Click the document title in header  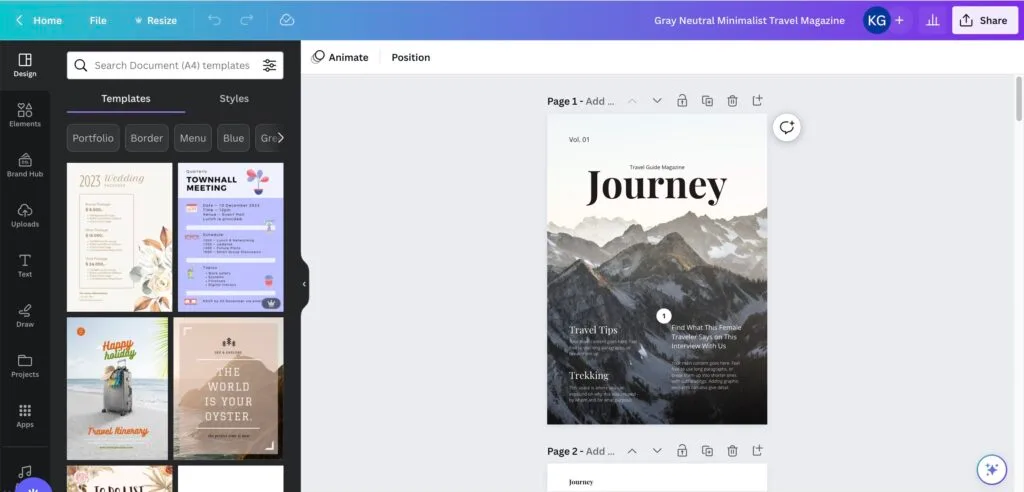[749, 20]
